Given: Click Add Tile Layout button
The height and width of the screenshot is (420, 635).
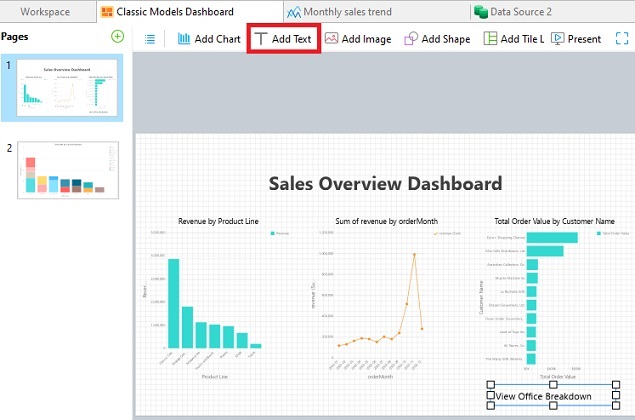Looking at the screenshot, I should 513,39.
